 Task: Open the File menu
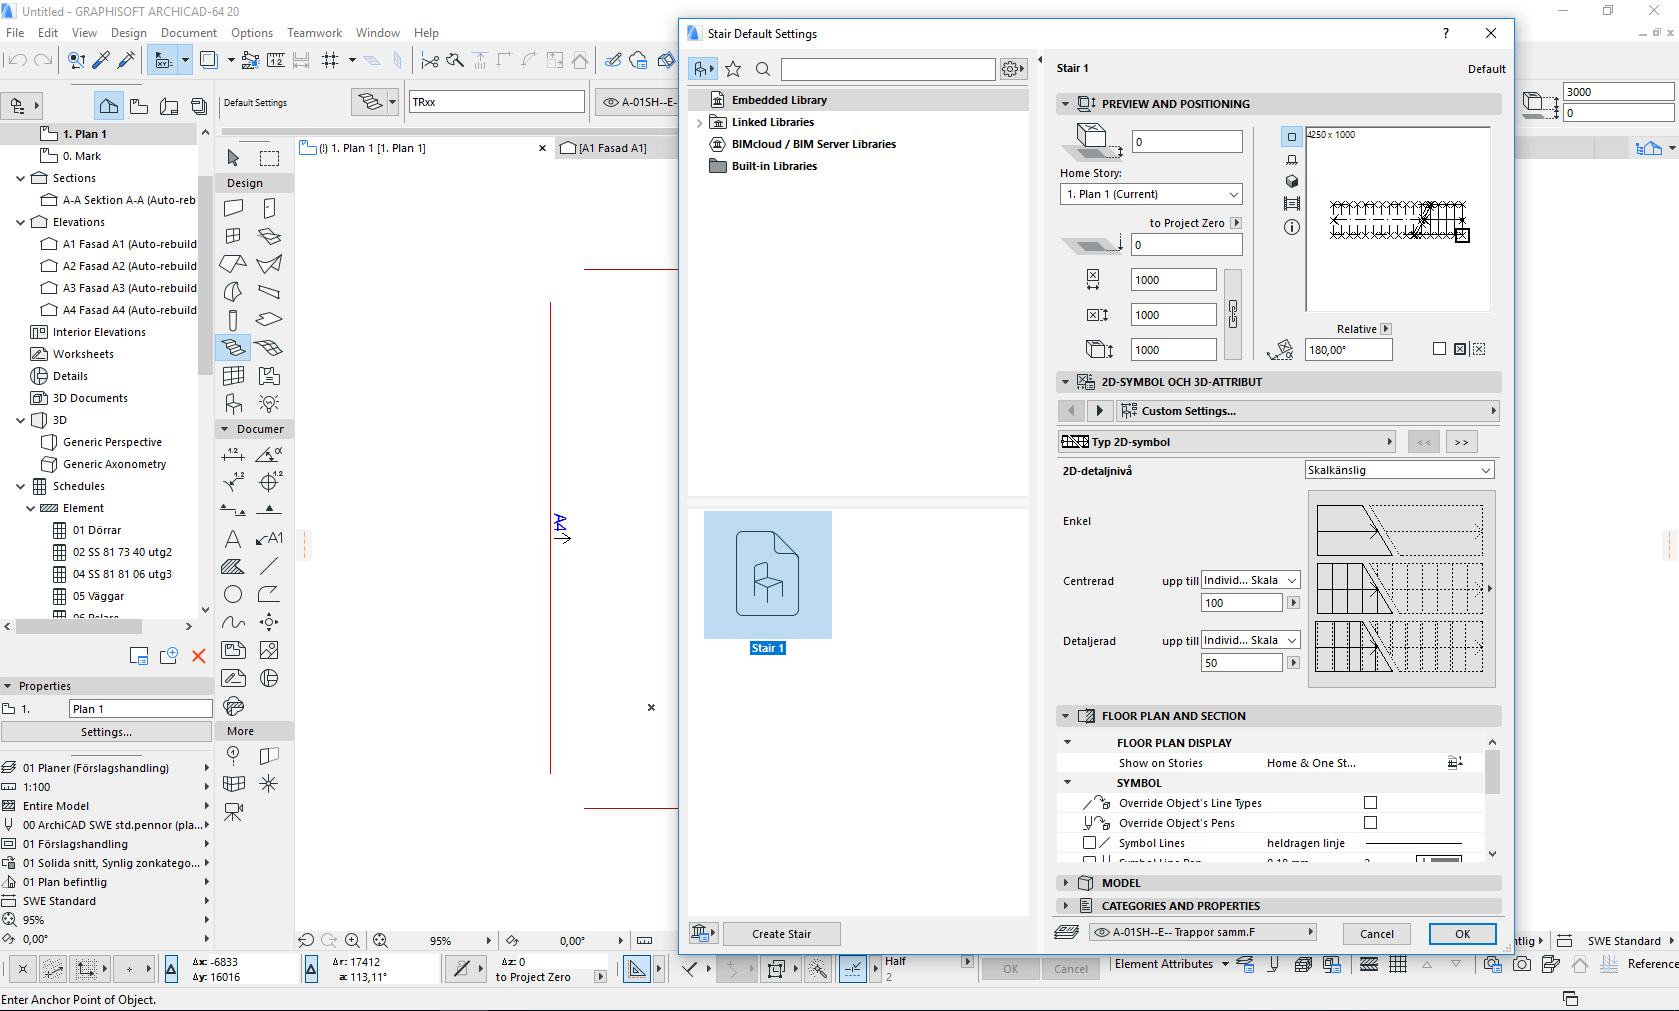[15, 33]
